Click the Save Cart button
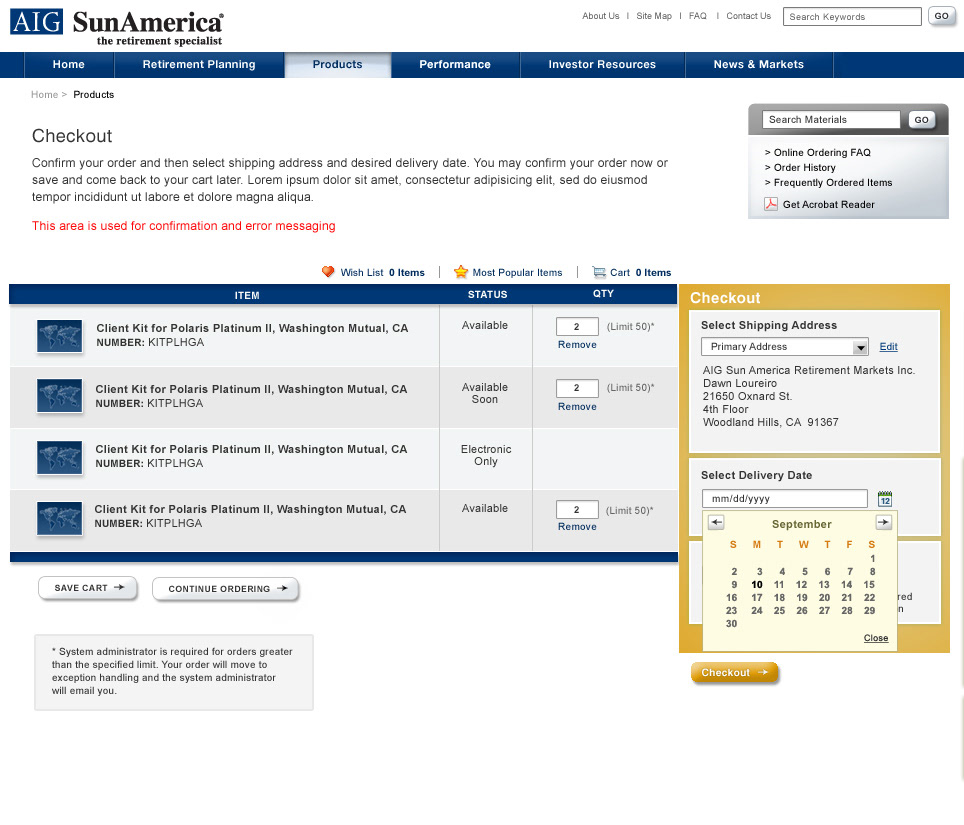Image resolution: width=964 pixels, height=825 pixels. coord(88,588)
